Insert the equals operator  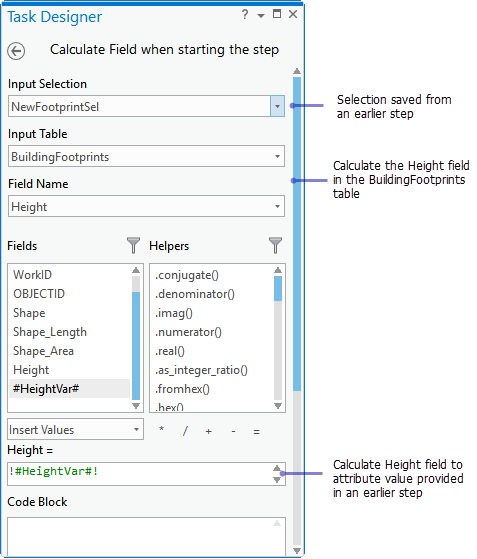coord(257,432)
